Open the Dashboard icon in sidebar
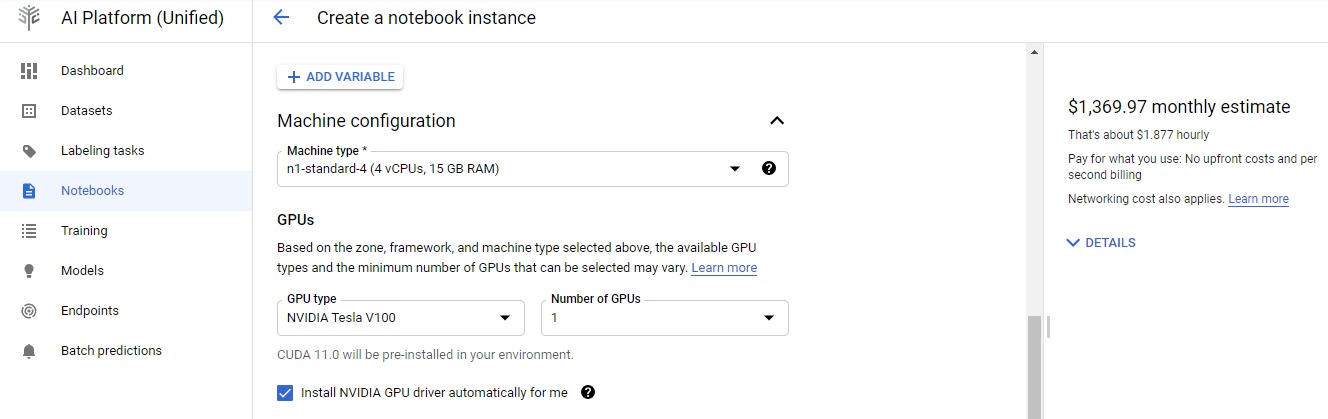Viewport: 1328px width, 419px height. [29, 71]
